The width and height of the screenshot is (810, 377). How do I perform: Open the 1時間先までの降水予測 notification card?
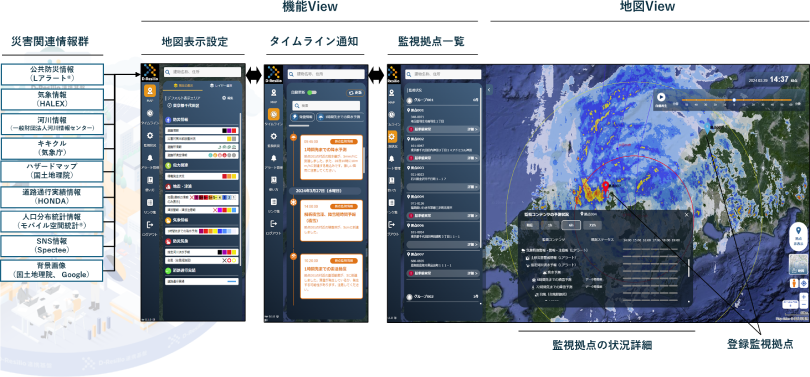point(331,157)
